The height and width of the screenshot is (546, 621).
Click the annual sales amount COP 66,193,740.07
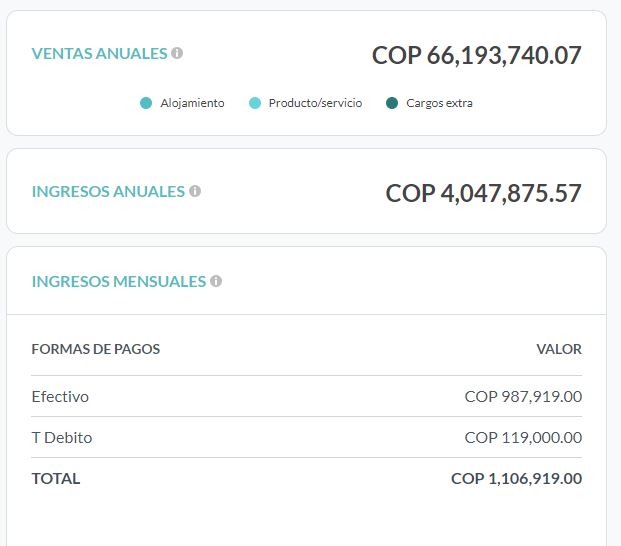(477, 55)
